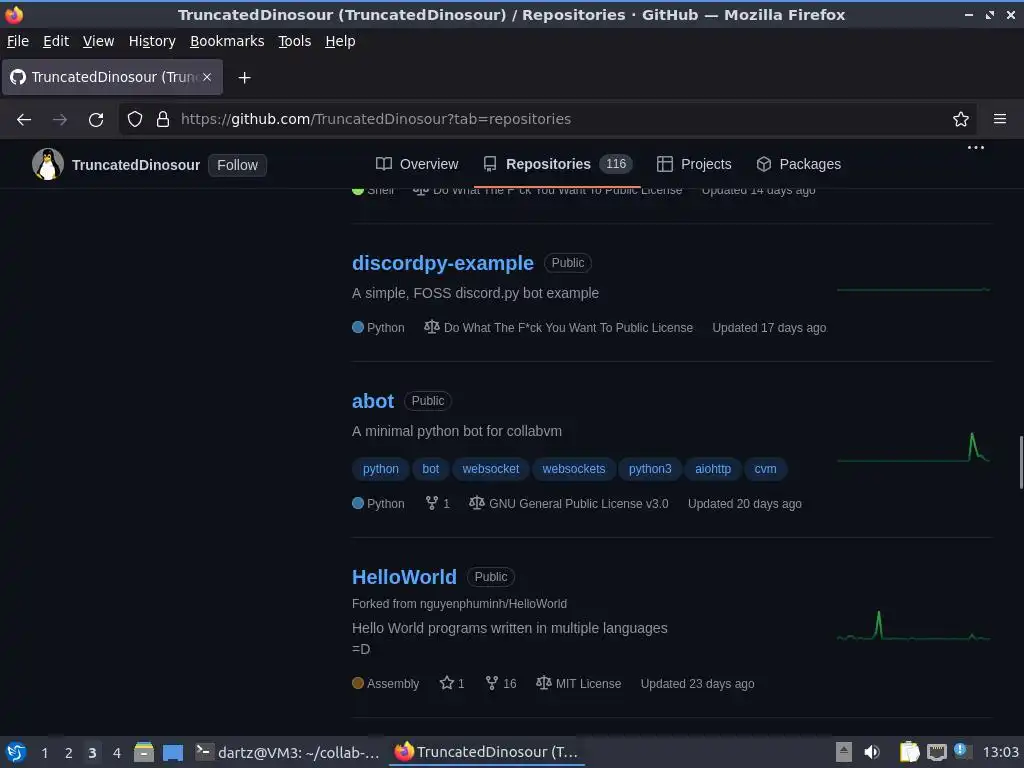Click the padlock site info icon
Image resolution: width=1024 pixels, height=768 pixels.
(163, 119)
